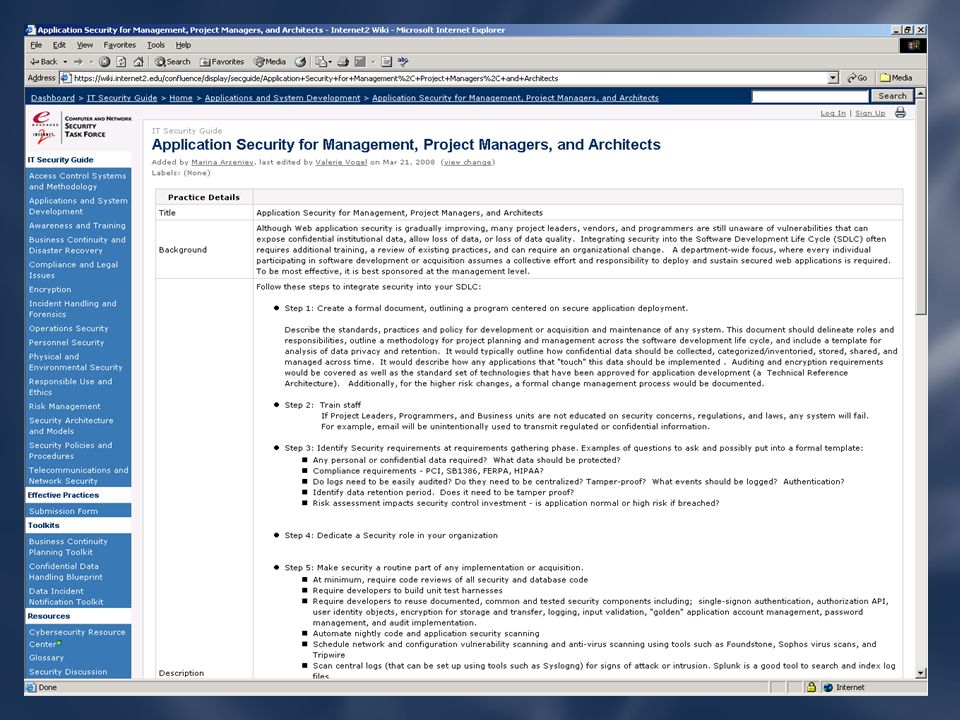The height and width of the screenshot is (720, 960).
Task: Click the Edit page toolbar icon
Action: tap(359, 62)
